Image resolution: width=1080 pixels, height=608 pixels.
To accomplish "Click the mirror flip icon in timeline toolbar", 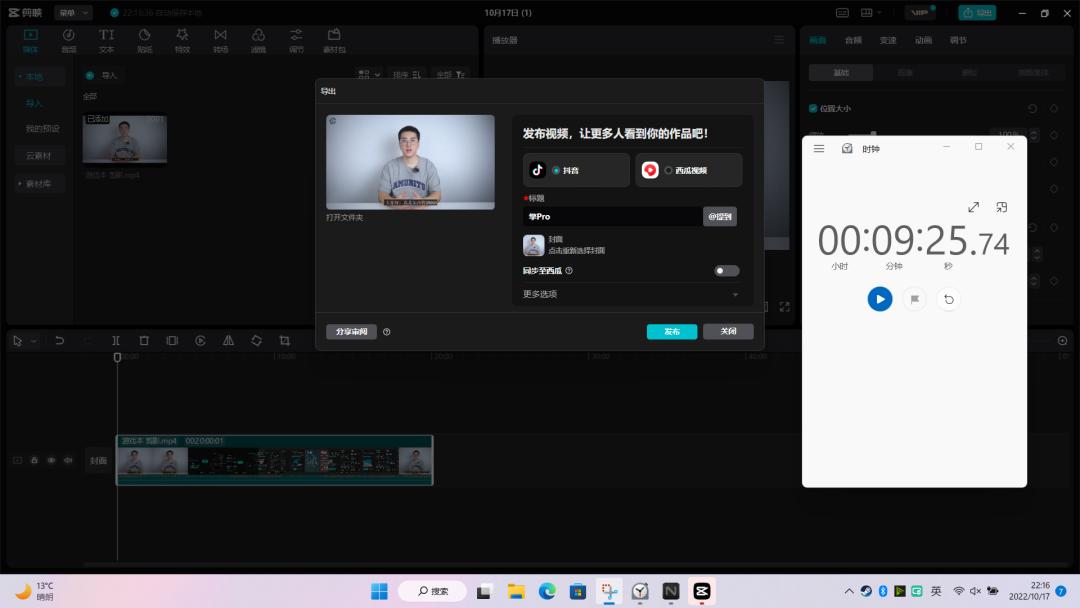I will (228, 340).
